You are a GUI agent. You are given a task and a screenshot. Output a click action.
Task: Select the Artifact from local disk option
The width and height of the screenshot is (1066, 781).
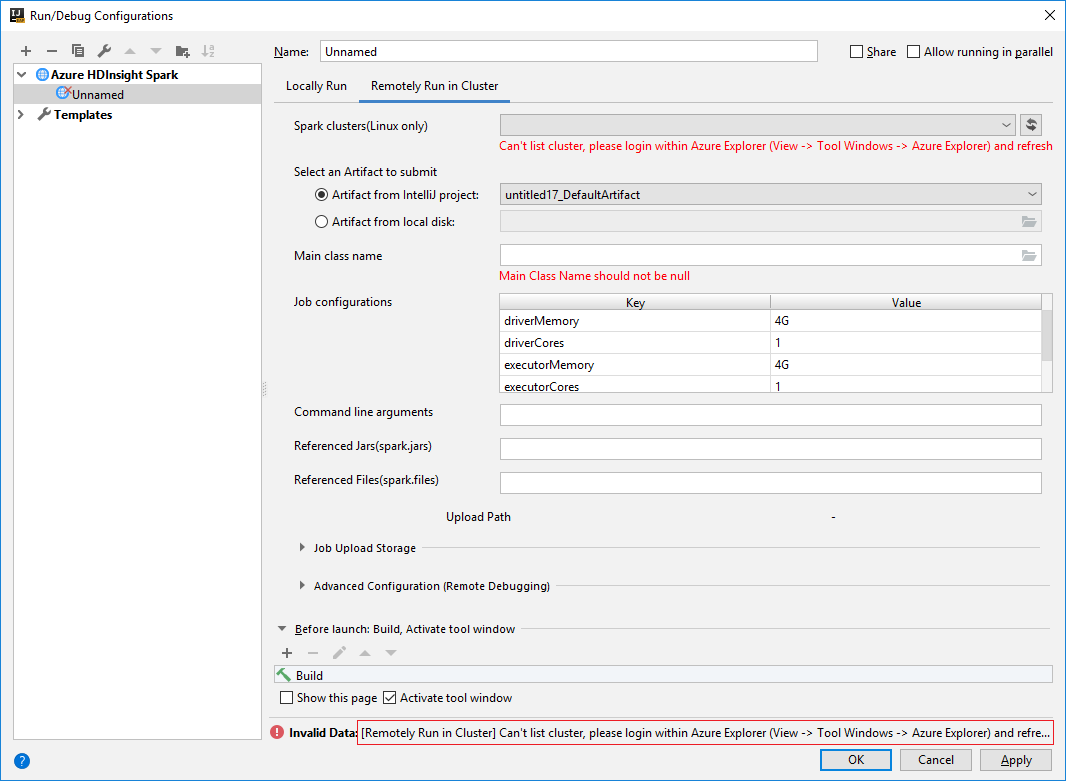(x=321, y=221)
